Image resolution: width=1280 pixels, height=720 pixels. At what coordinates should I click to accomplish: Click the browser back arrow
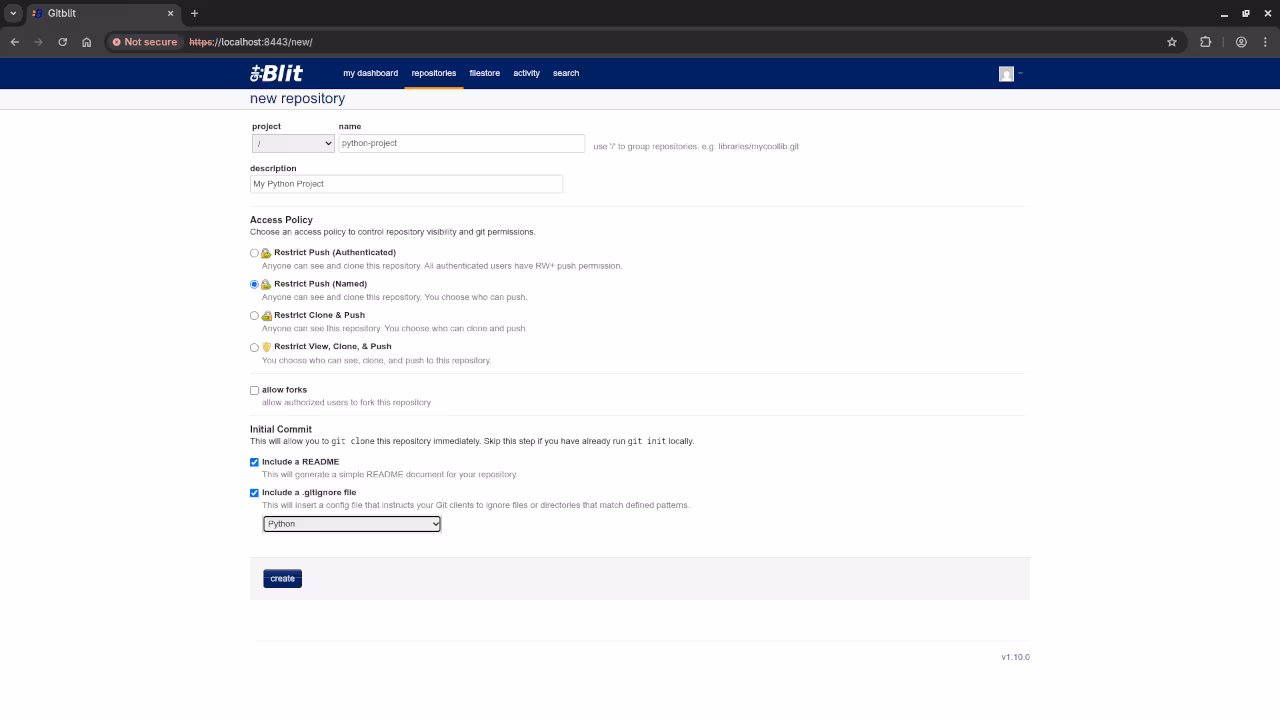tap(15, 42)
